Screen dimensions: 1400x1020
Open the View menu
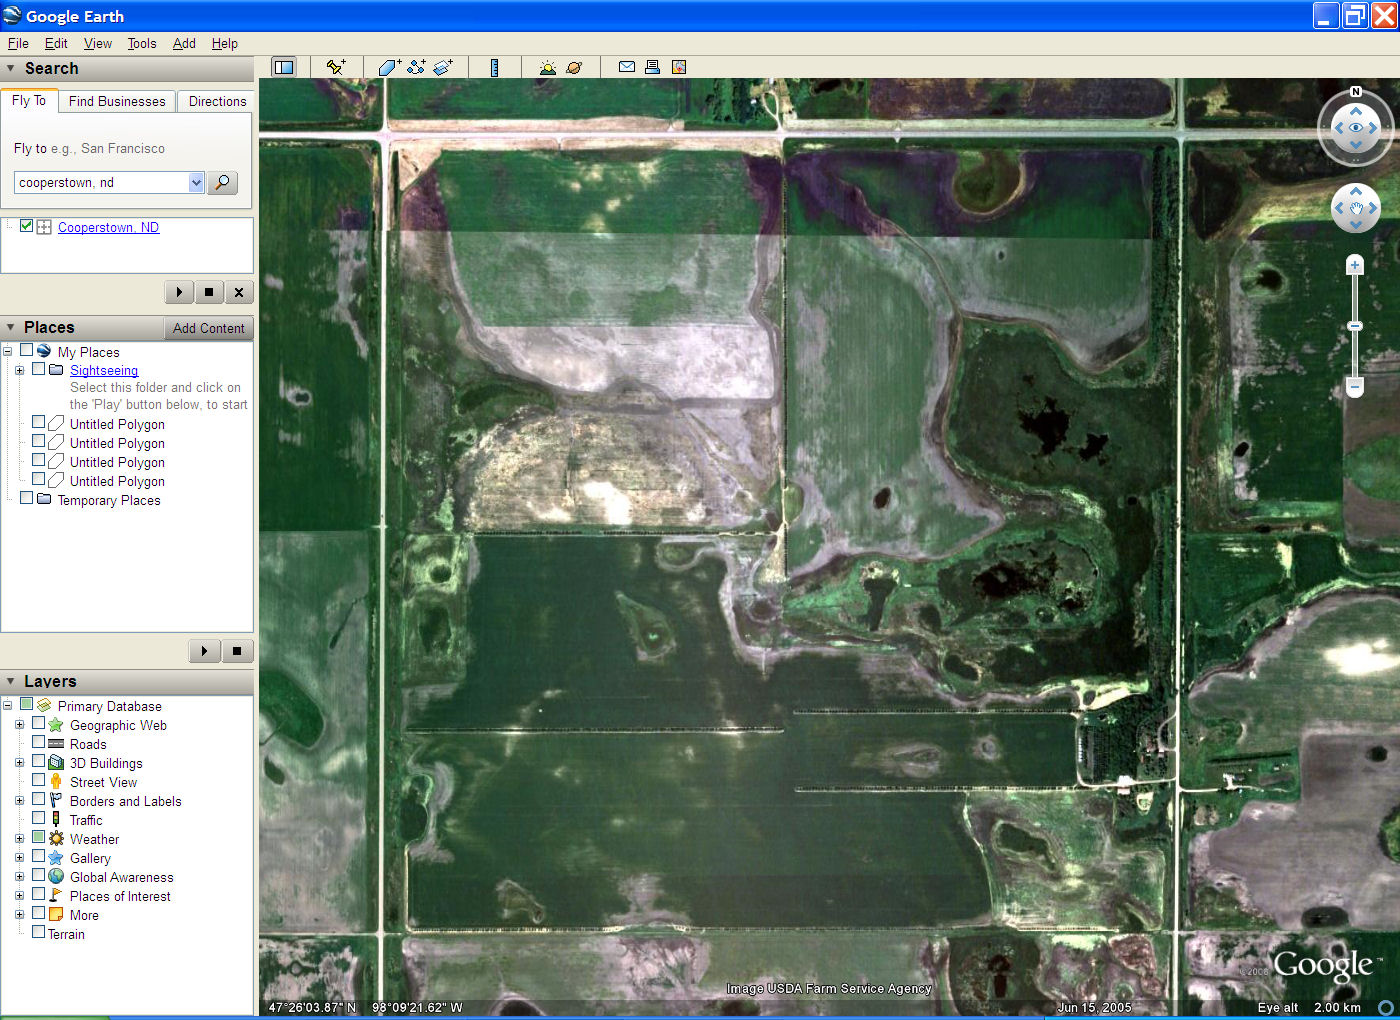98,43
